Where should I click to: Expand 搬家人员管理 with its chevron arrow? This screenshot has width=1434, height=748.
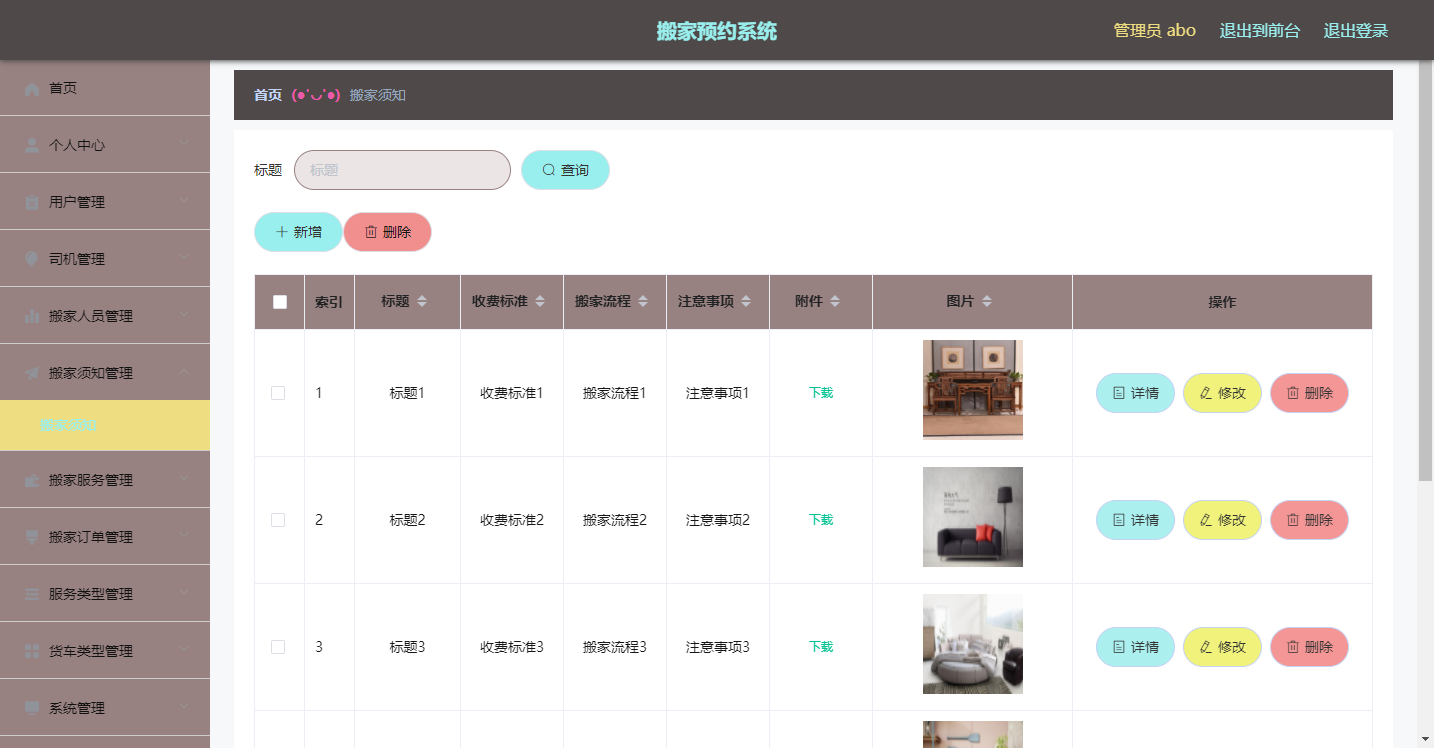pyautogui.click(x=184, y=315)
